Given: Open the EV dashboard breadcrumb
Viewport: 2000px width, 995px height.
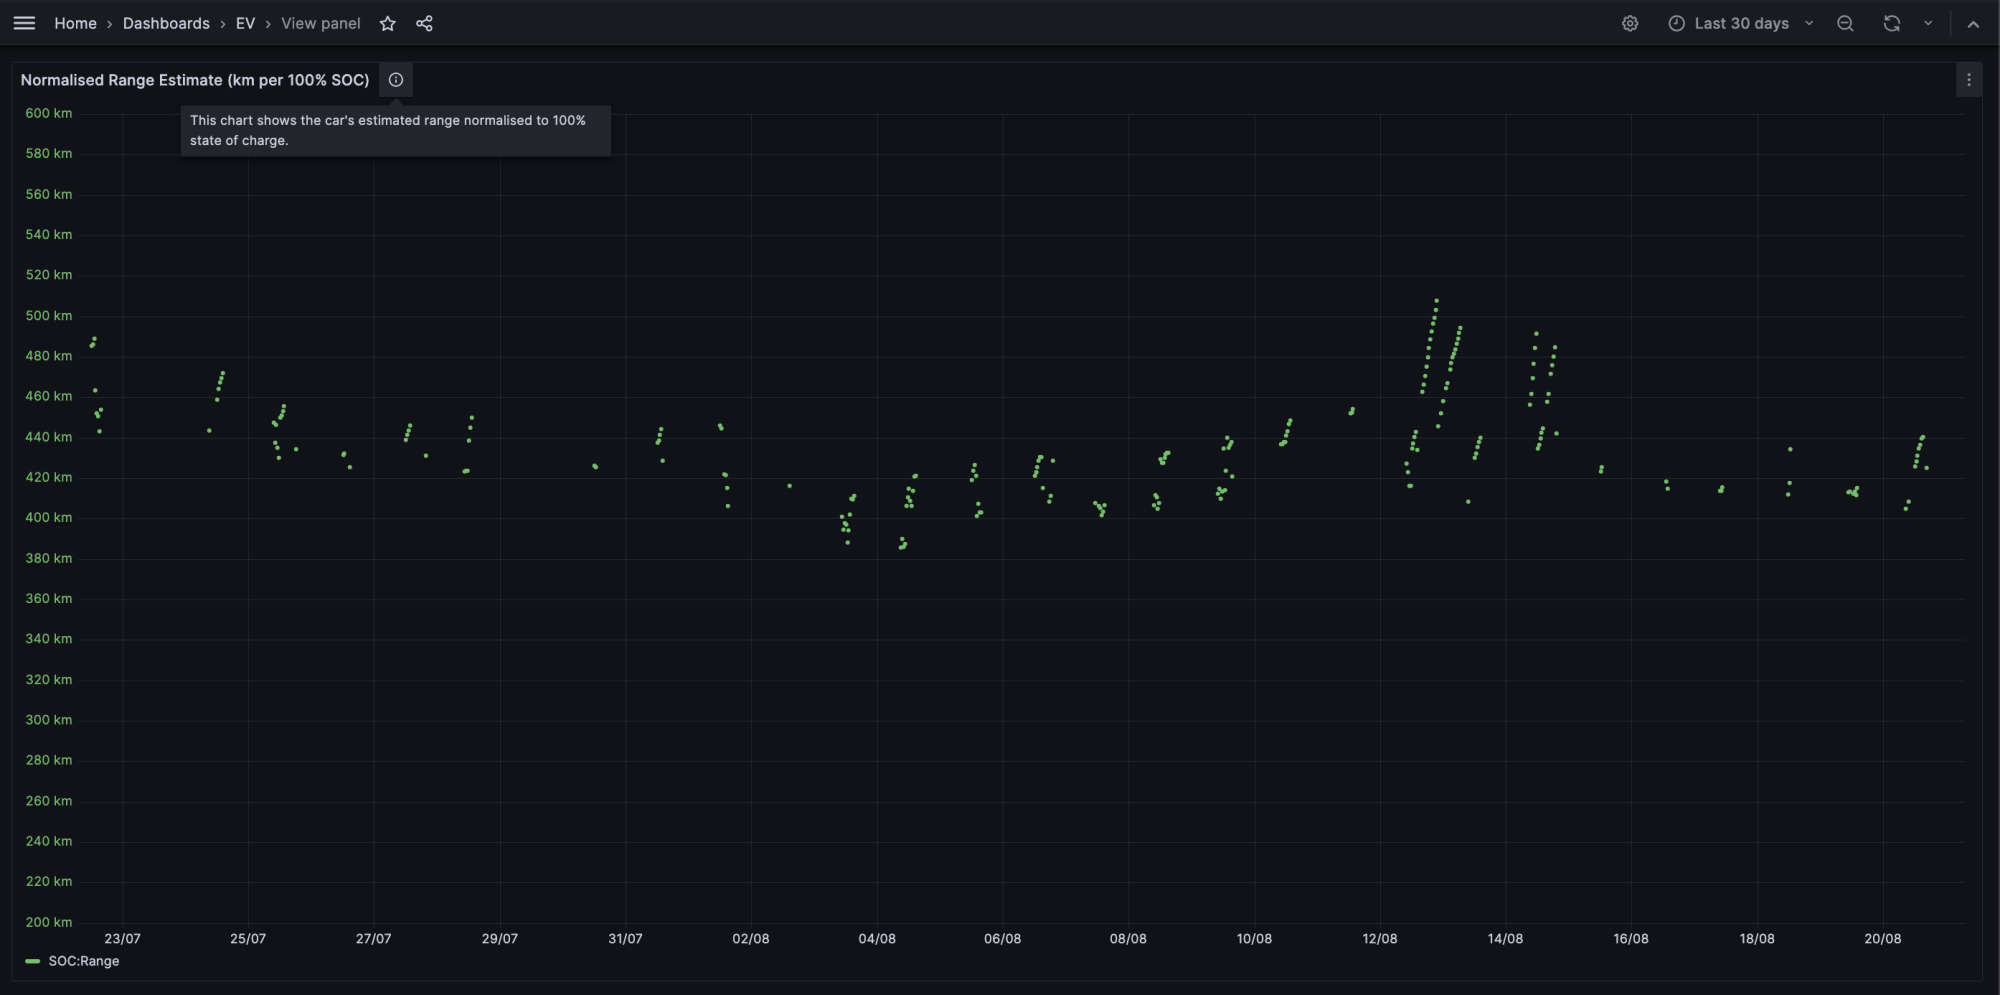Looking at the screenshot, I should coord(245,23).
